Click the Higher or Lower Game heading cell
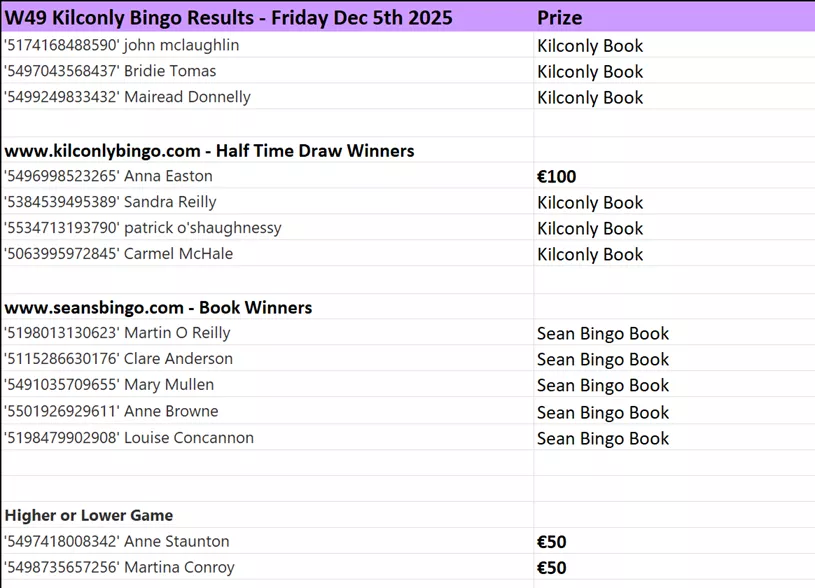815x588 pixels. click(89, 515)
